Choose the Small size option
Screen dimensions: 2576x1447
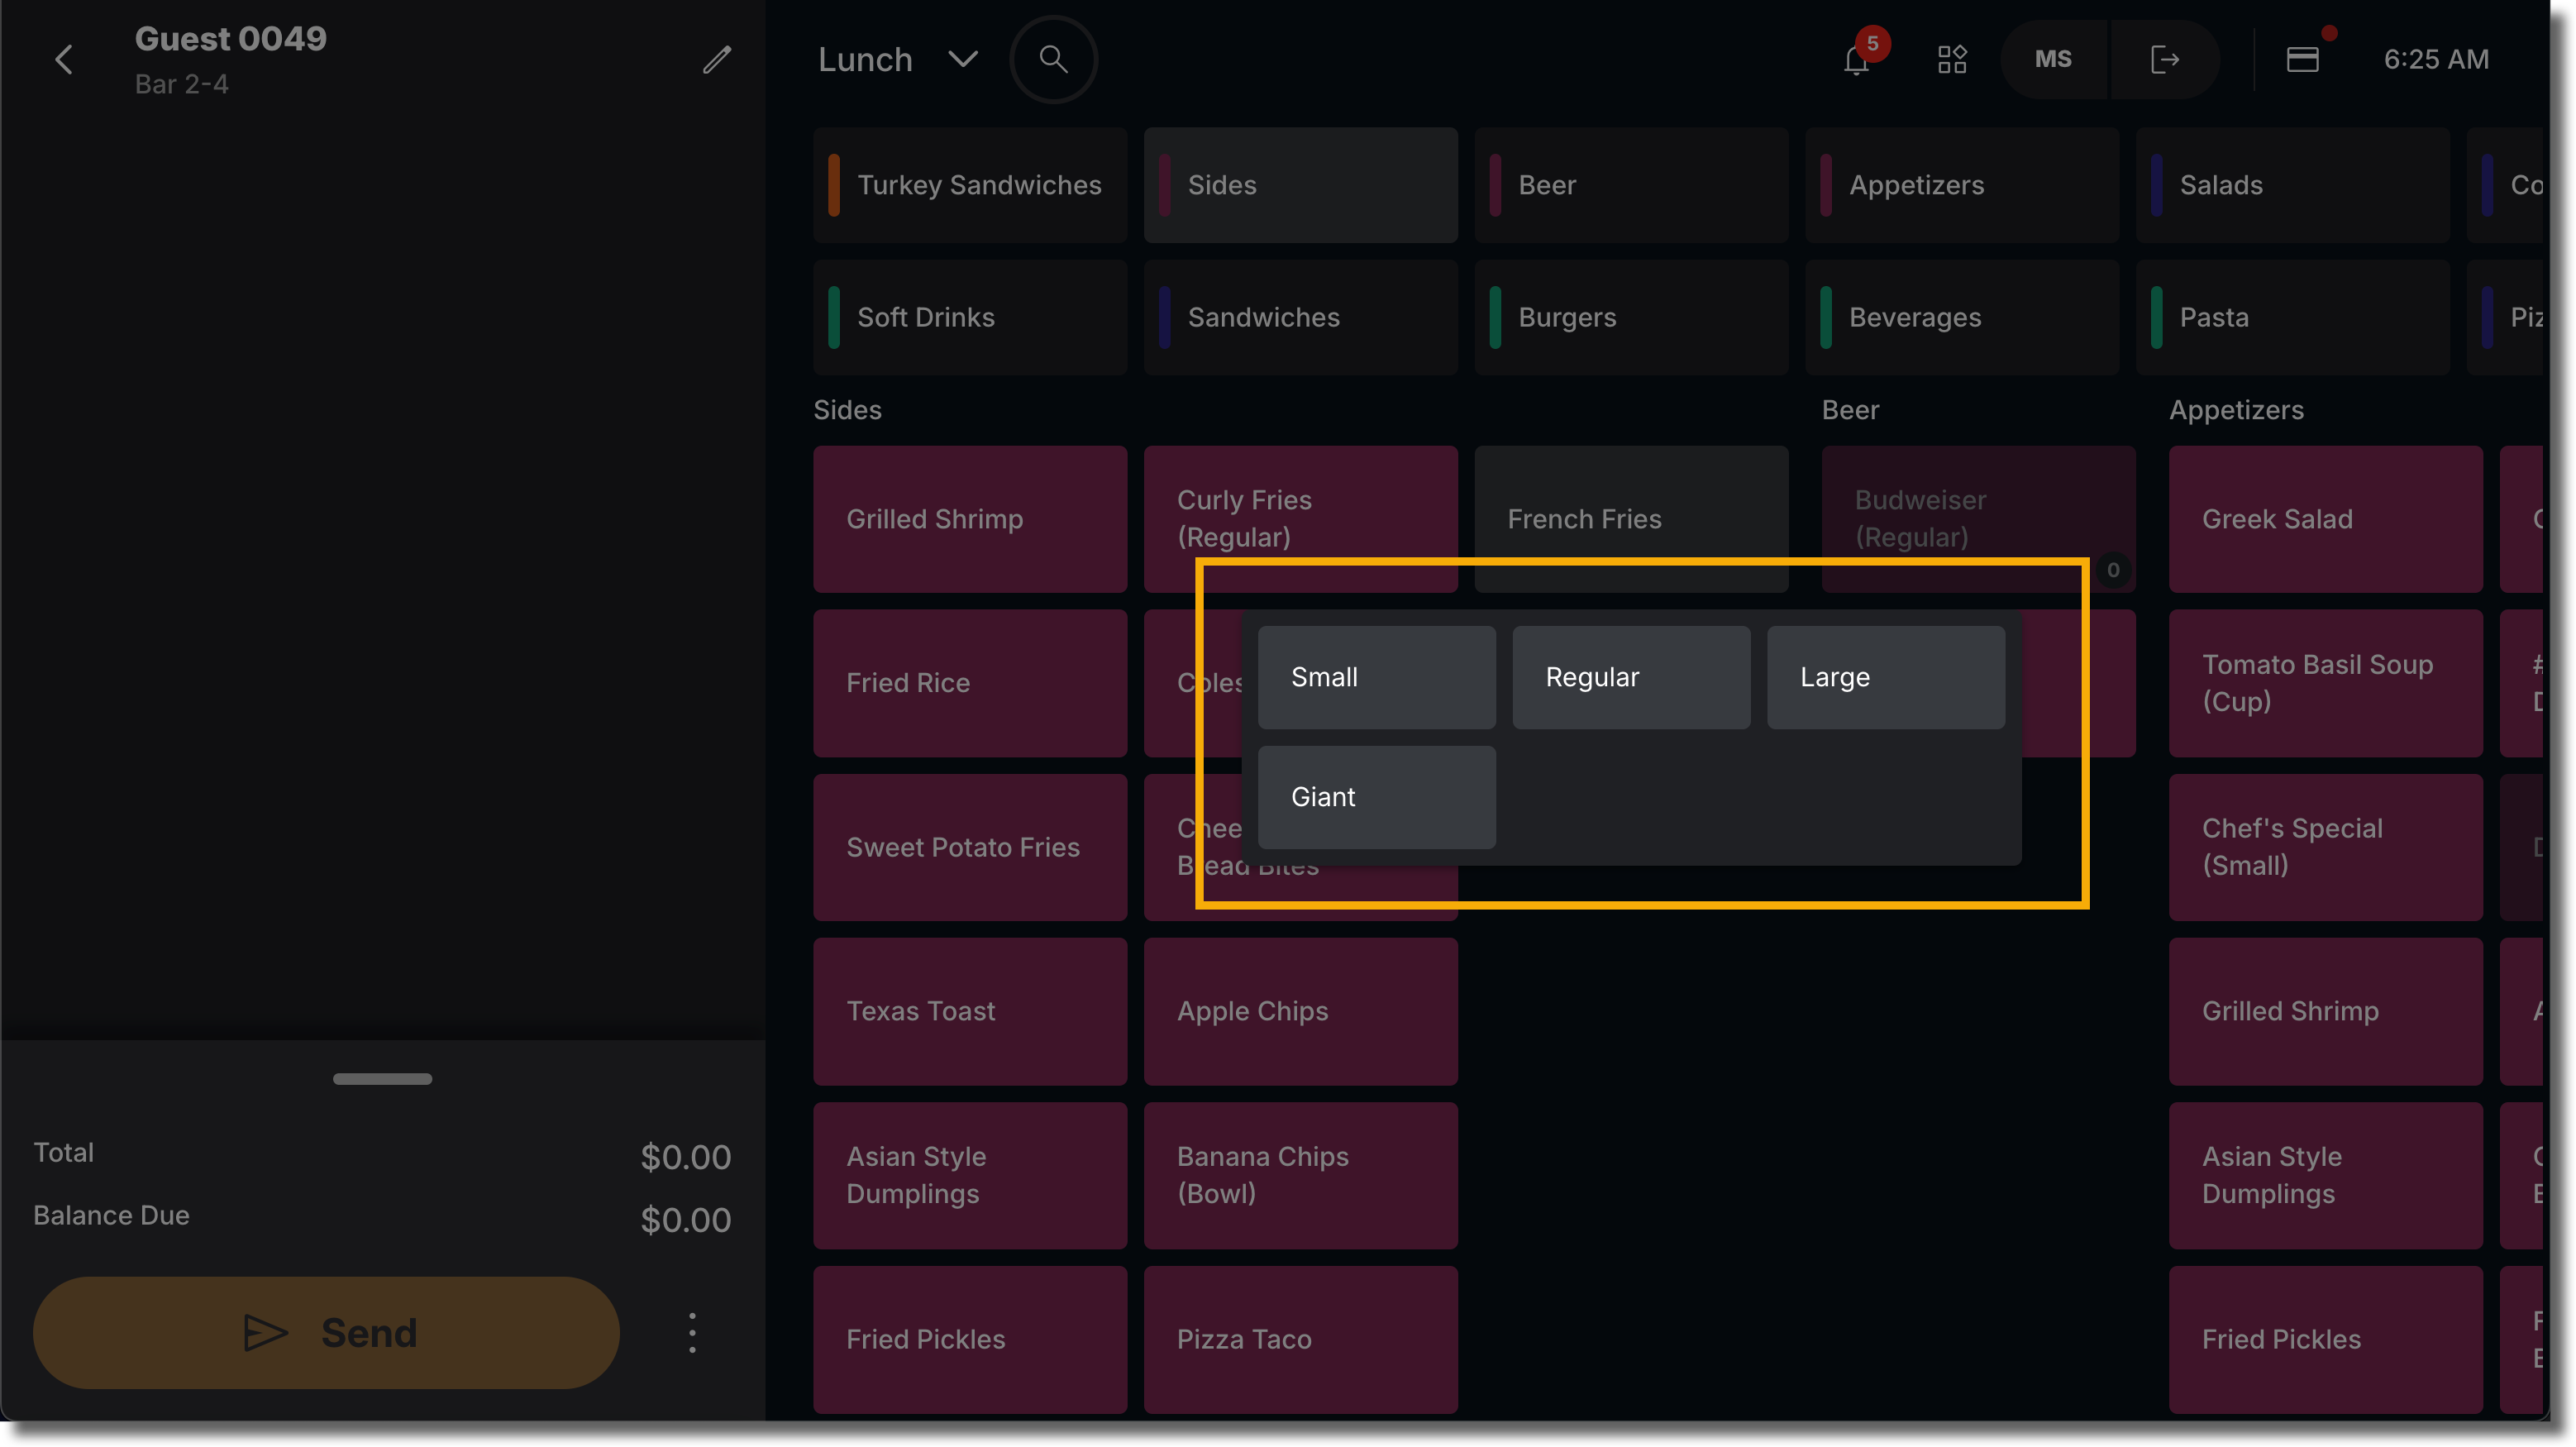(x=1377, y=677)
